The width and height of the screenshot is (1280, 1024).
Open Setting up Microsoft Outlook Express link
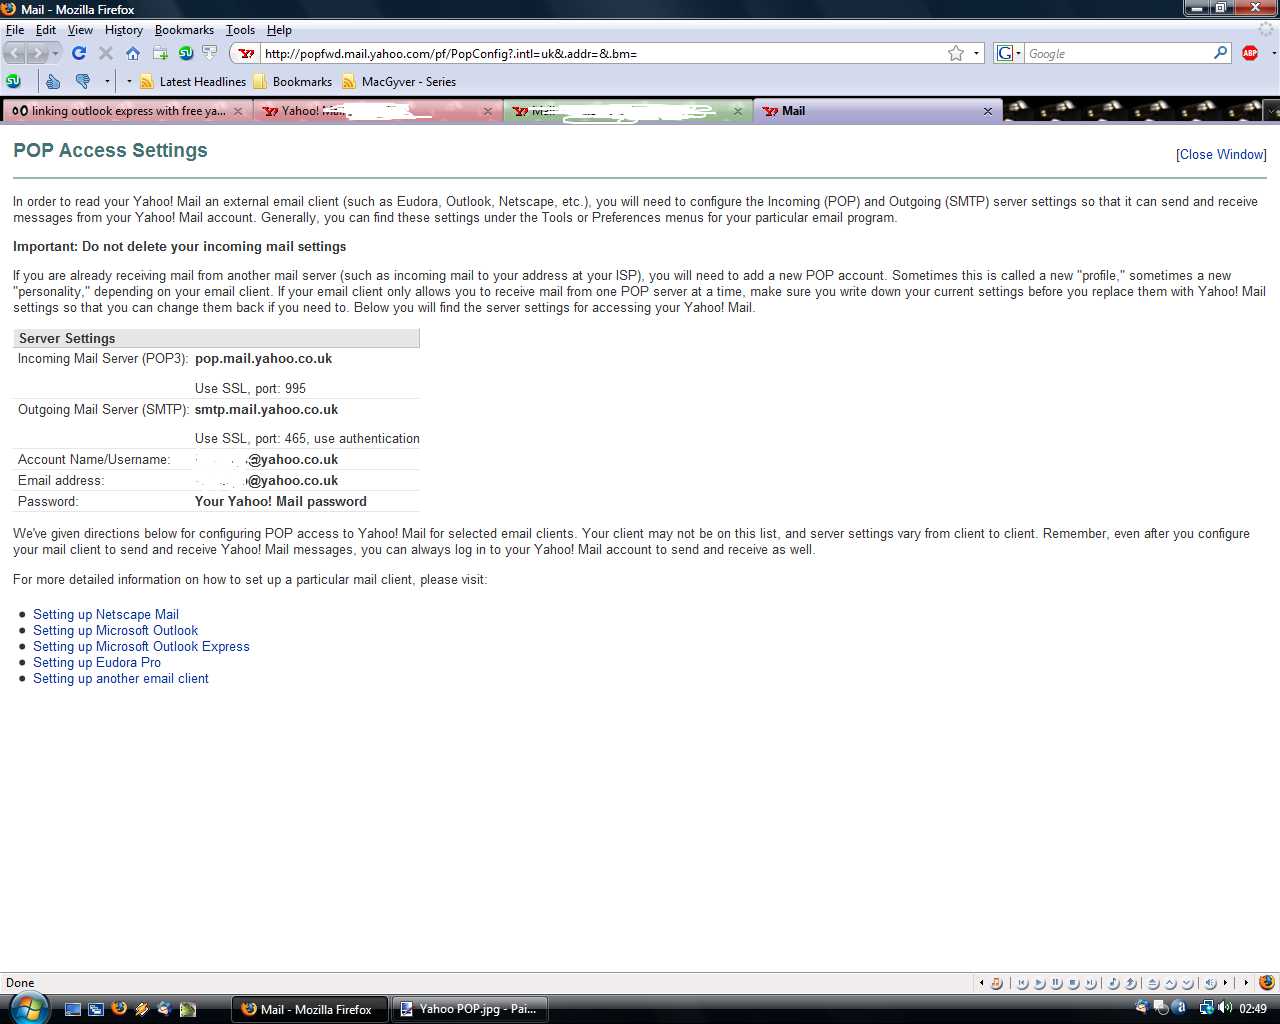point(141,646)
